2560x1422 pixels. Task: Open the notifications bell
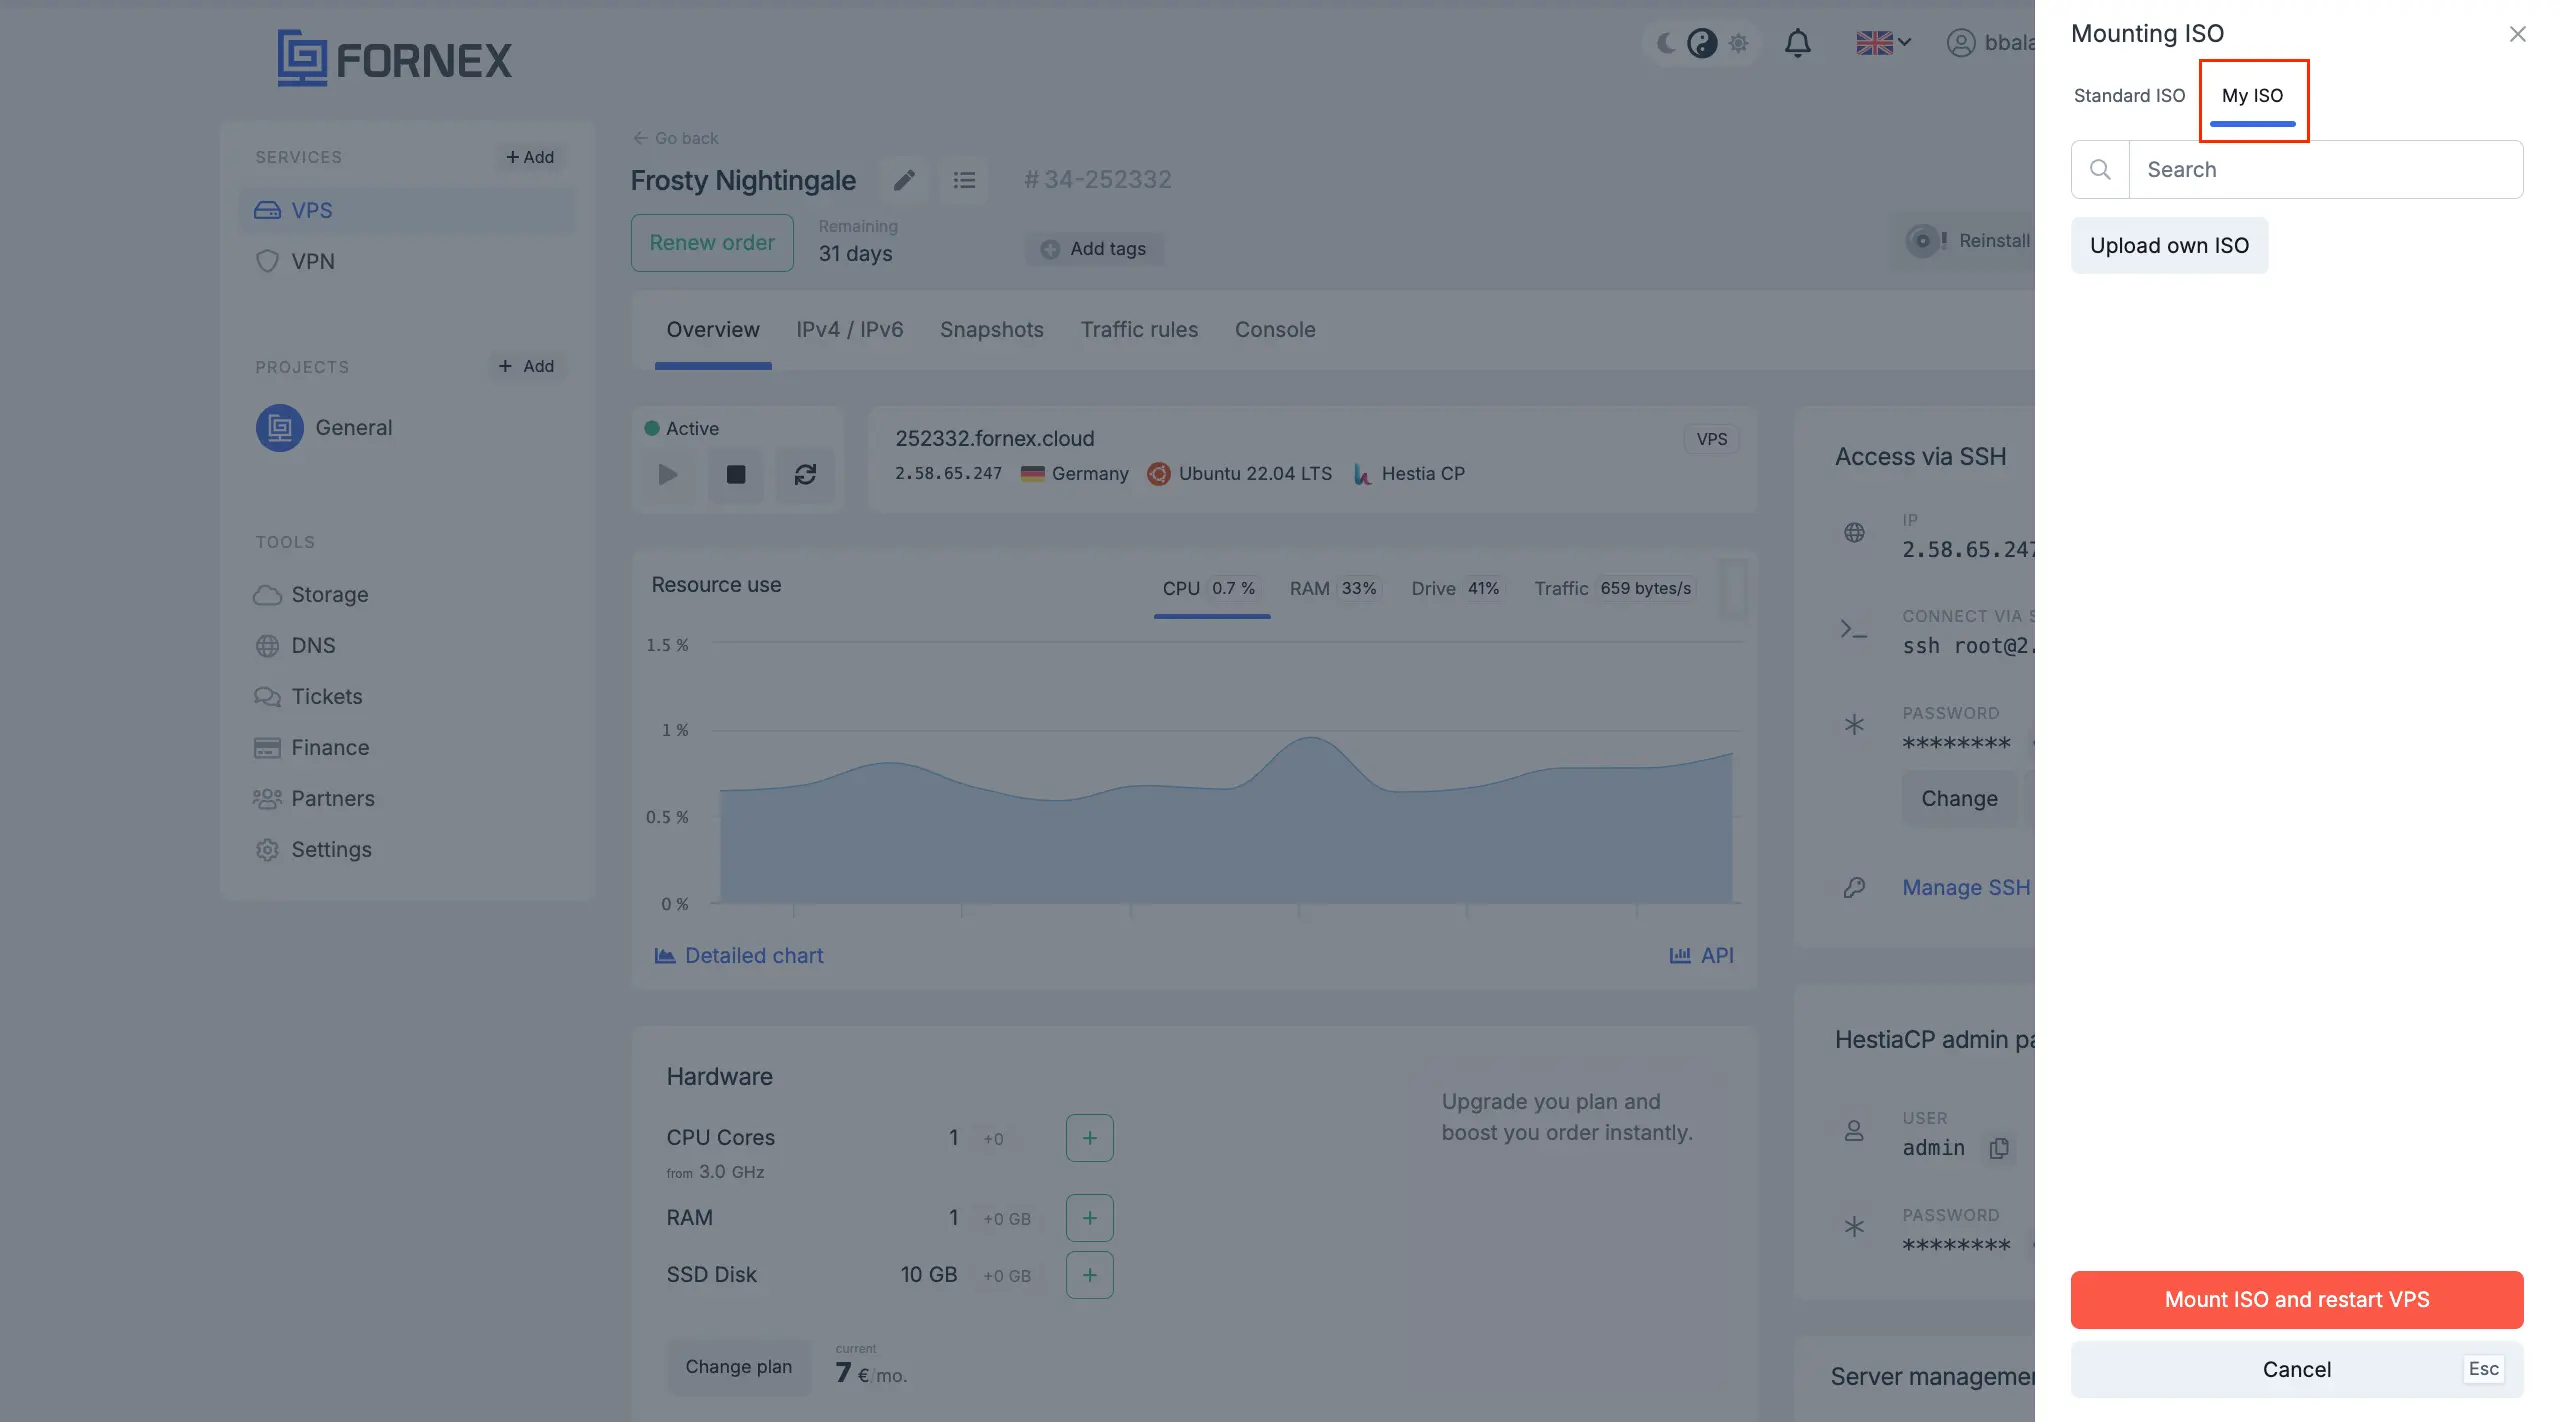click(1797, 43)
